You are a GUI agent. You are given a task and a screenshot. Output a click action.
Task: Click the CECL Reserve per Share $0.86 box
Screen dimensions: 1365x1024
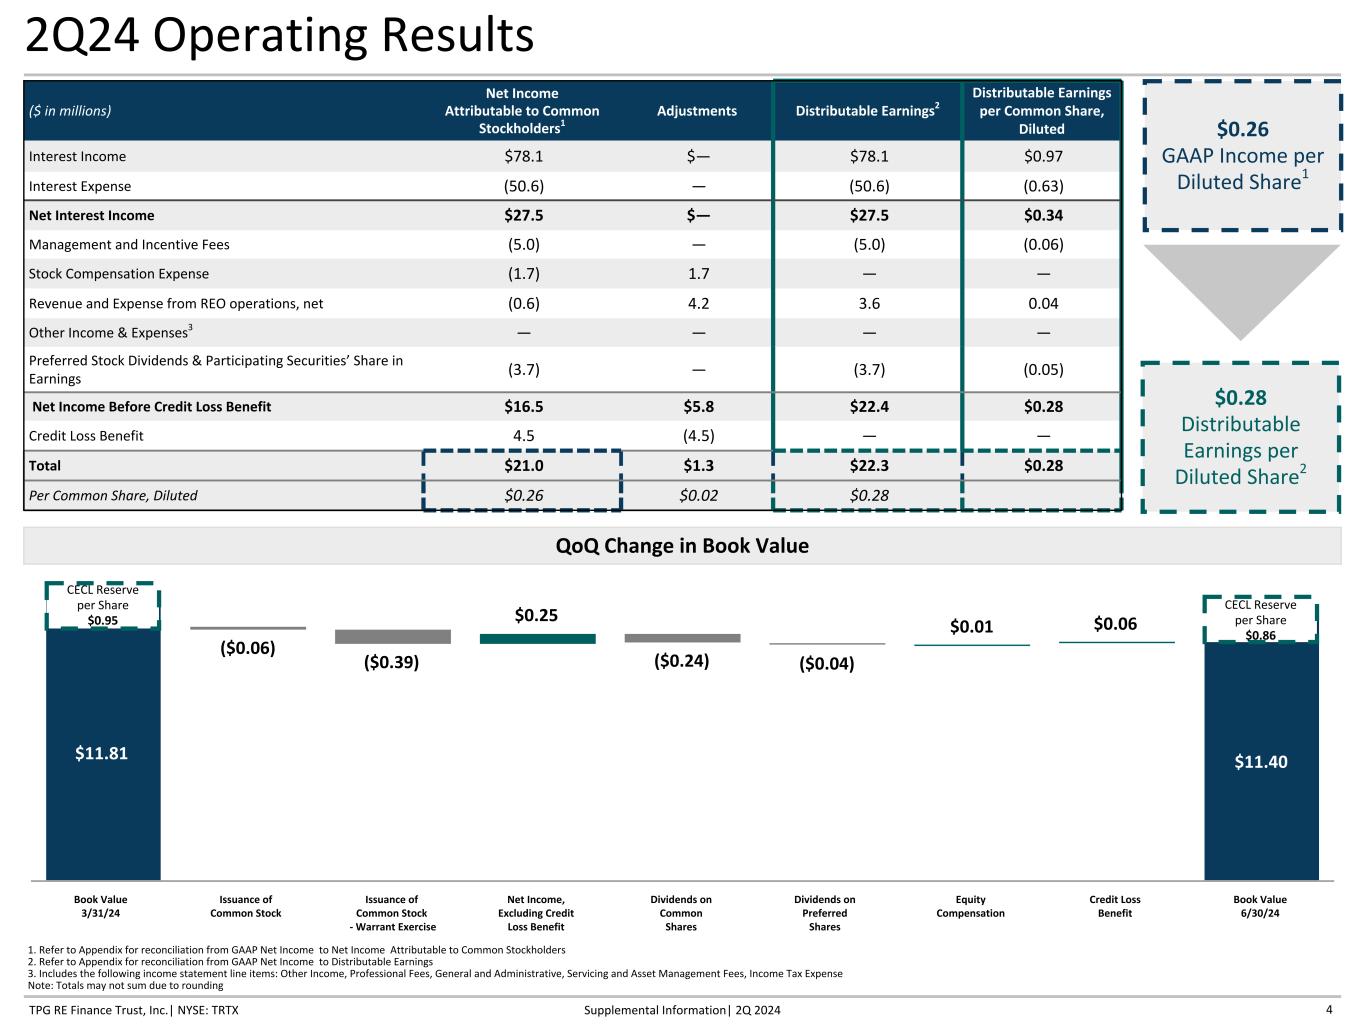tap(1260, 619)
